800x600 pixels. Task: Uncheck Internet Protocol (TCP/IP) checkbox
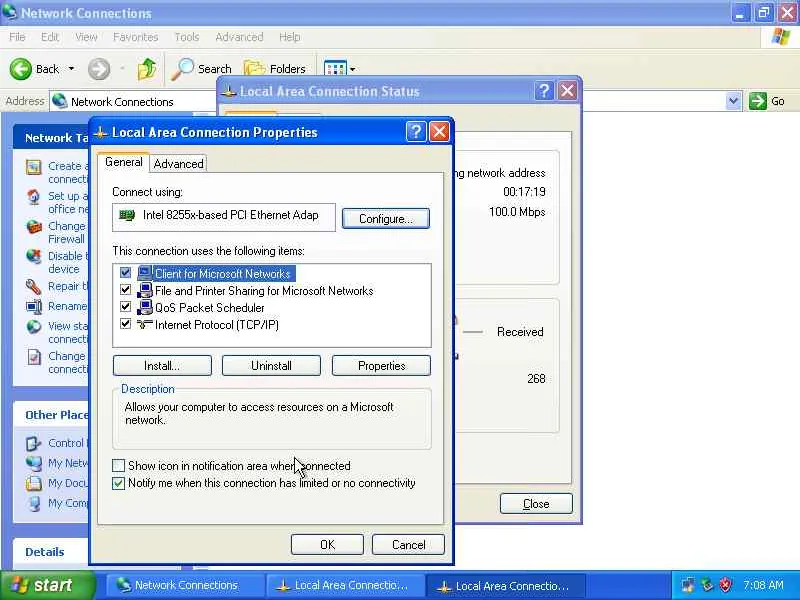click(x=126, y=323)
